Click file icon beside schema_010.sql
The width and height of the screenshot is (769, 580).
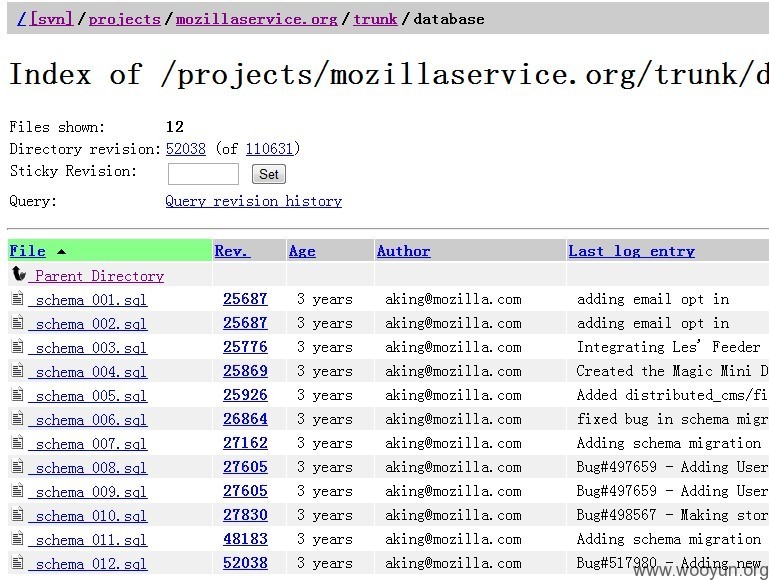point(18,514)
